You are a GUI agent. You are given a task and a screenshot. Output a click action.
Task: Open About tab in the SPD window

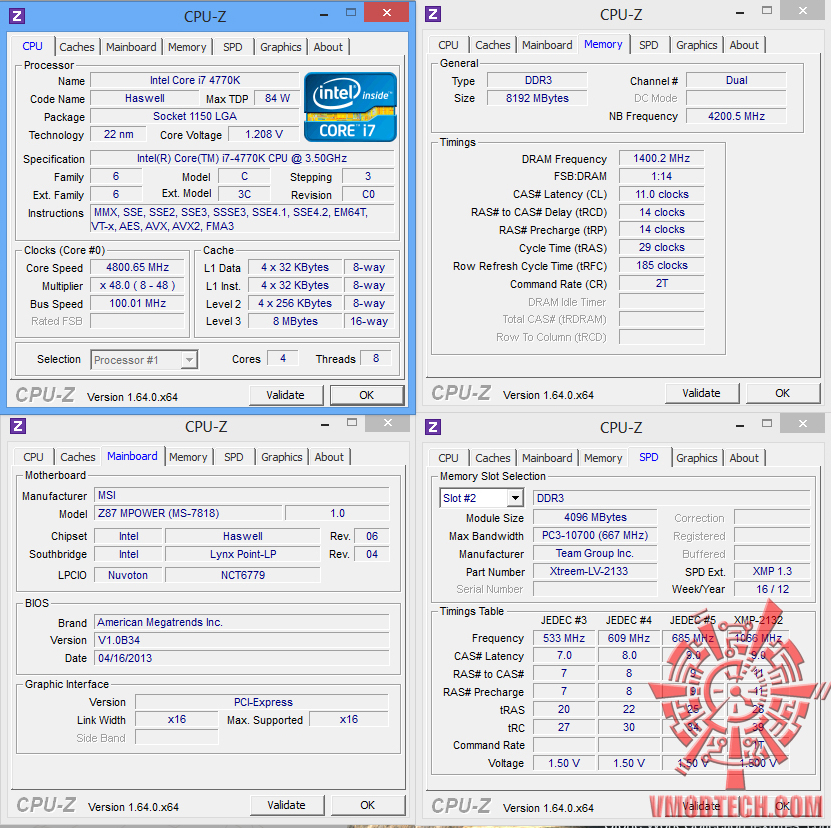pyautogui.click(x=744, y=458)
